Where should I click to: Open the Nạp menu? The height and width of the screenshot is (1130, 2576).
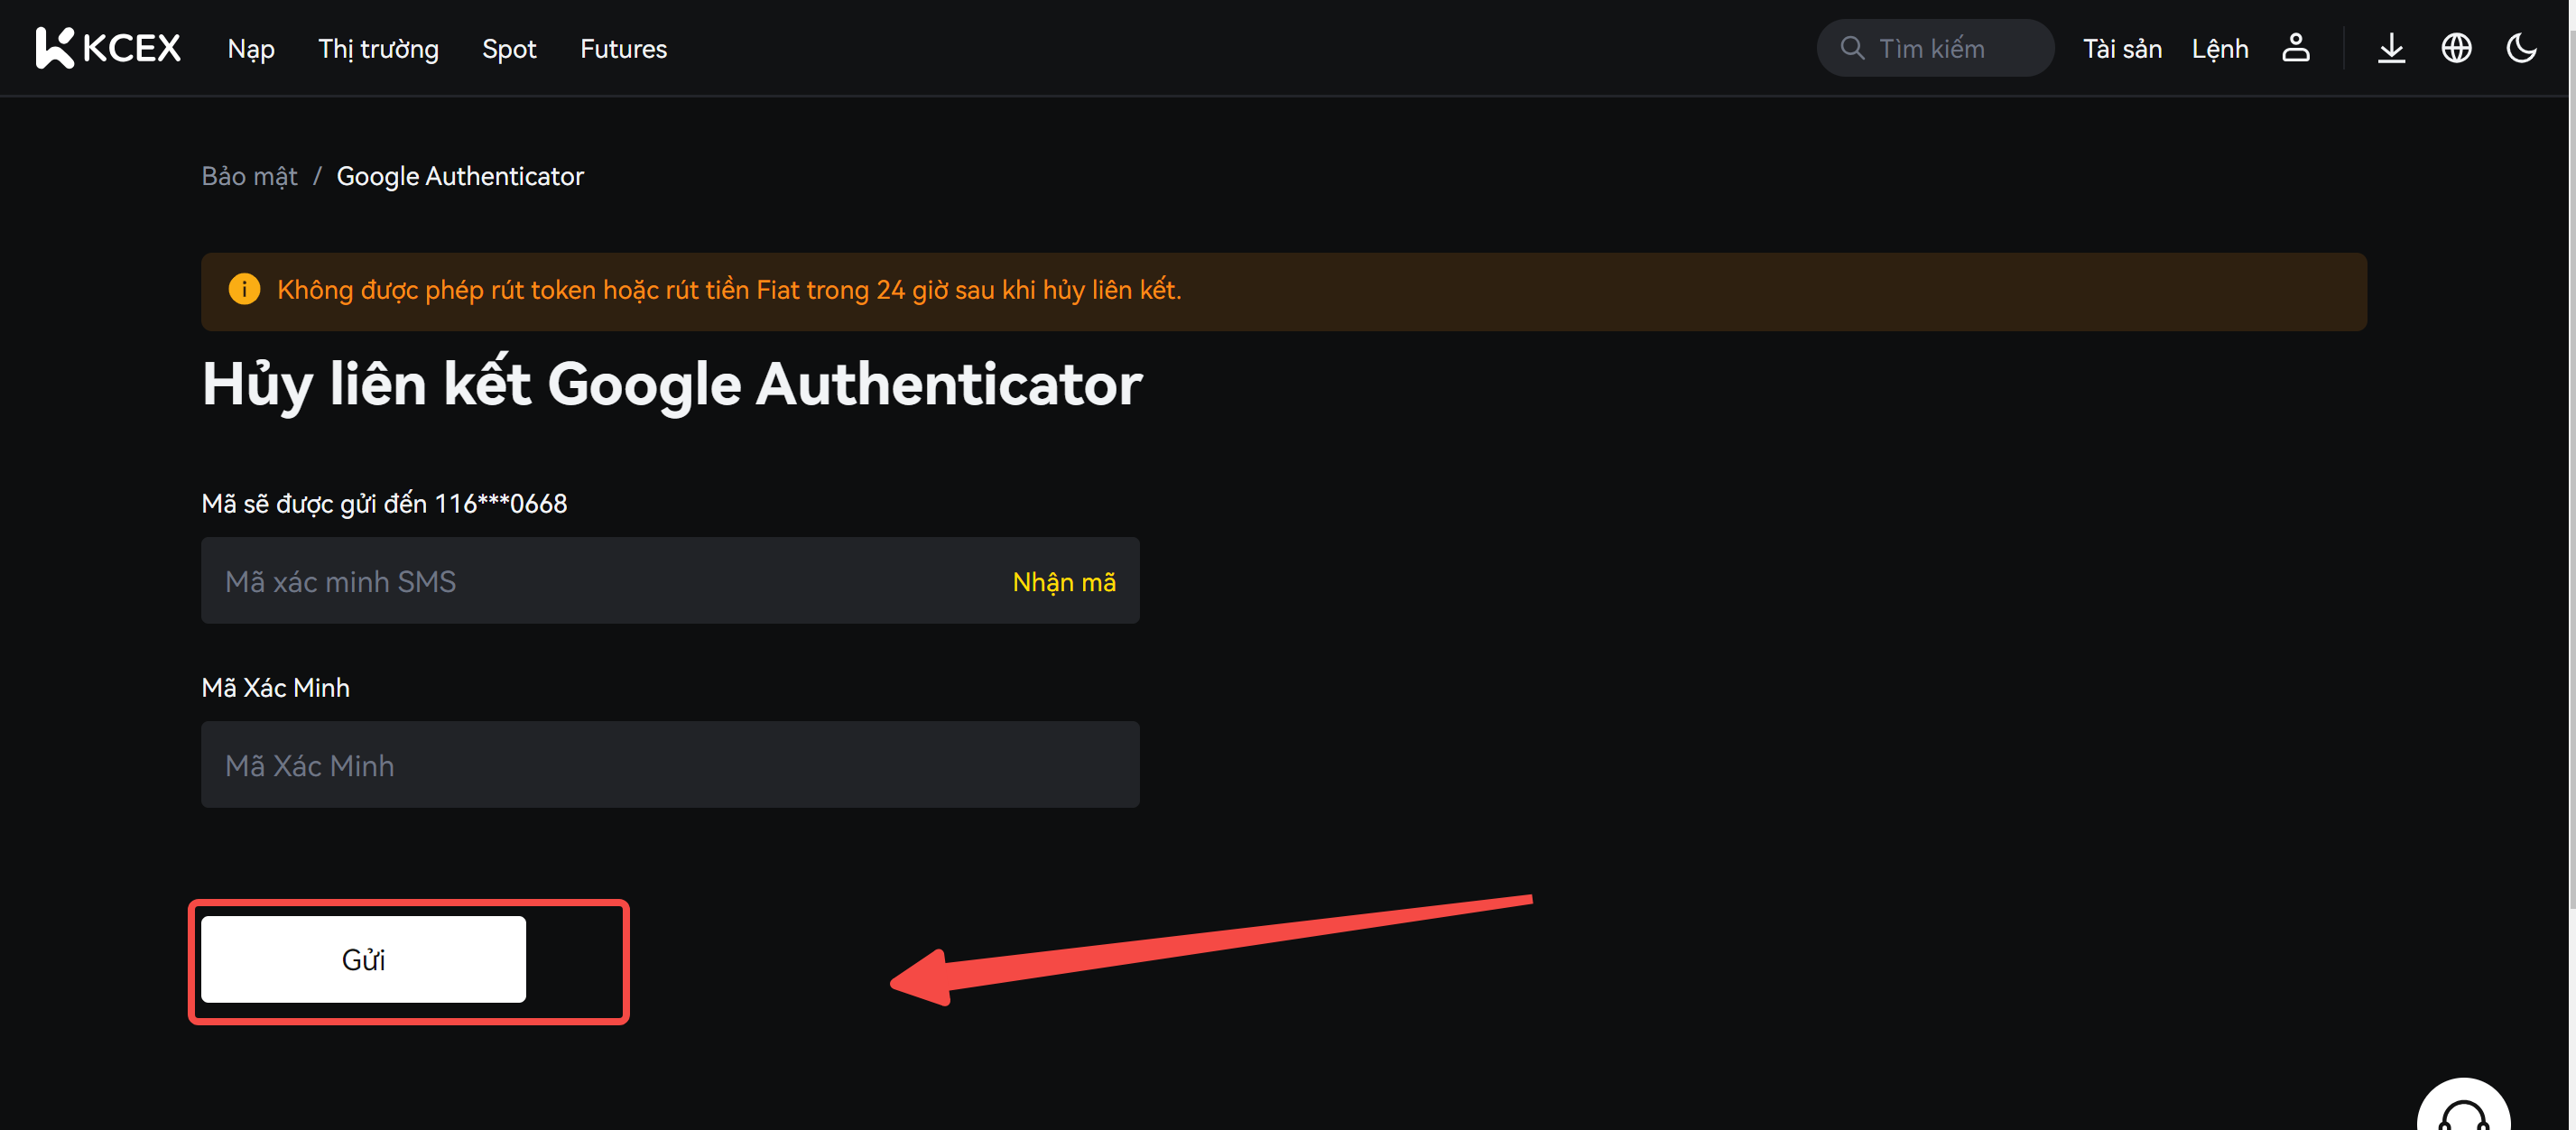pos(251,49)
